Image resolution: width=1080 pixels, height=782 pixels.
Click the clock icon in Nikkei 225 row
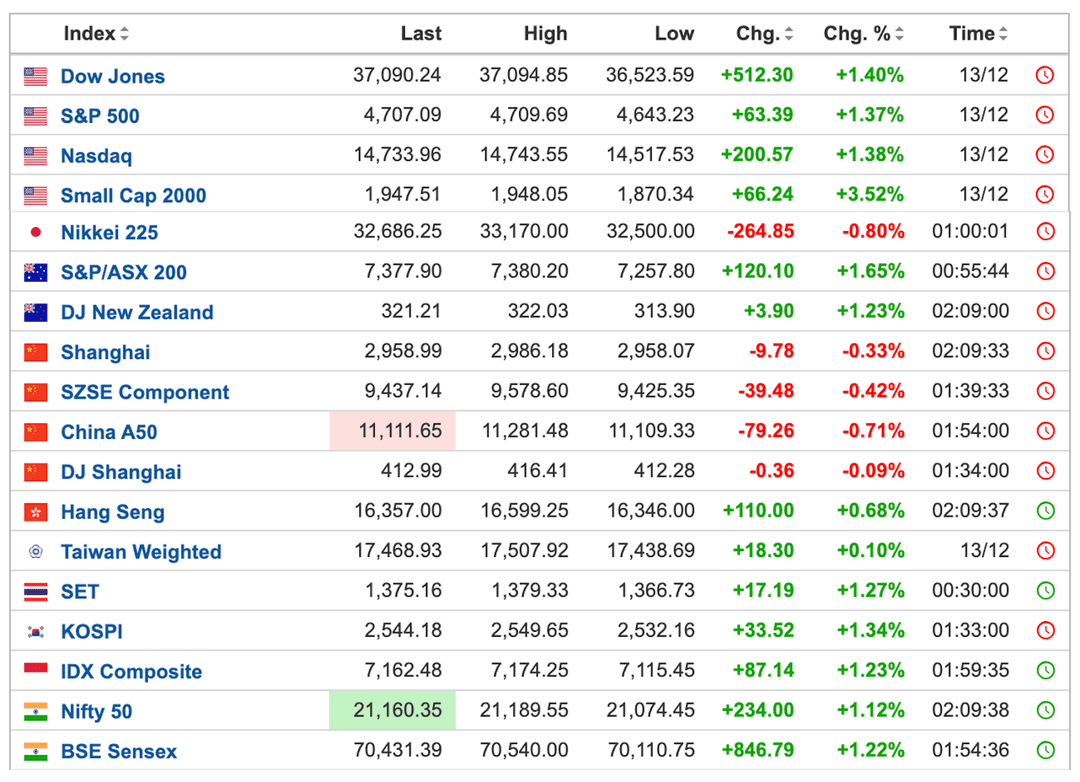[x=1046, y=231]
